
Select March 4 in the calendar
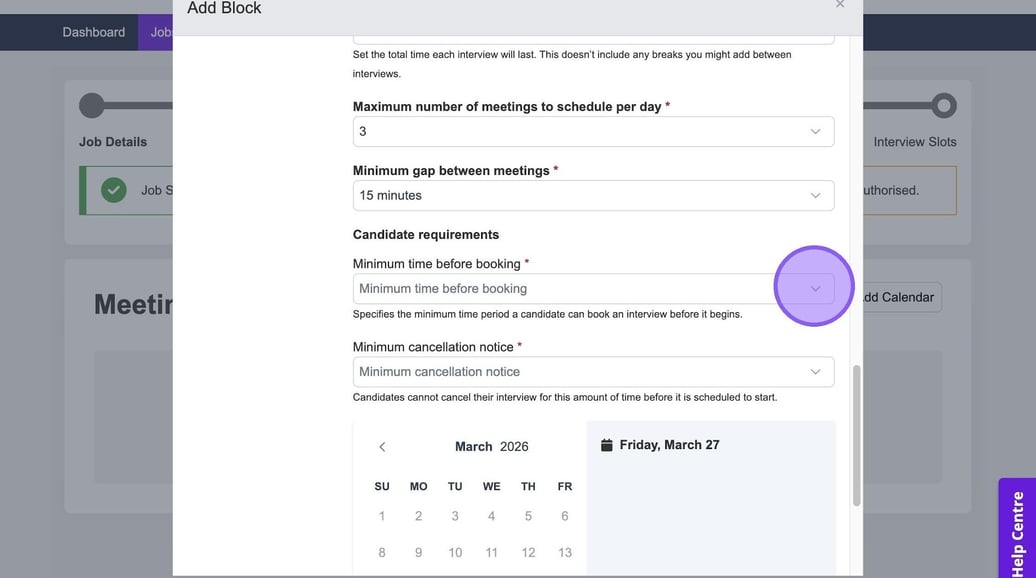(491, 516)
